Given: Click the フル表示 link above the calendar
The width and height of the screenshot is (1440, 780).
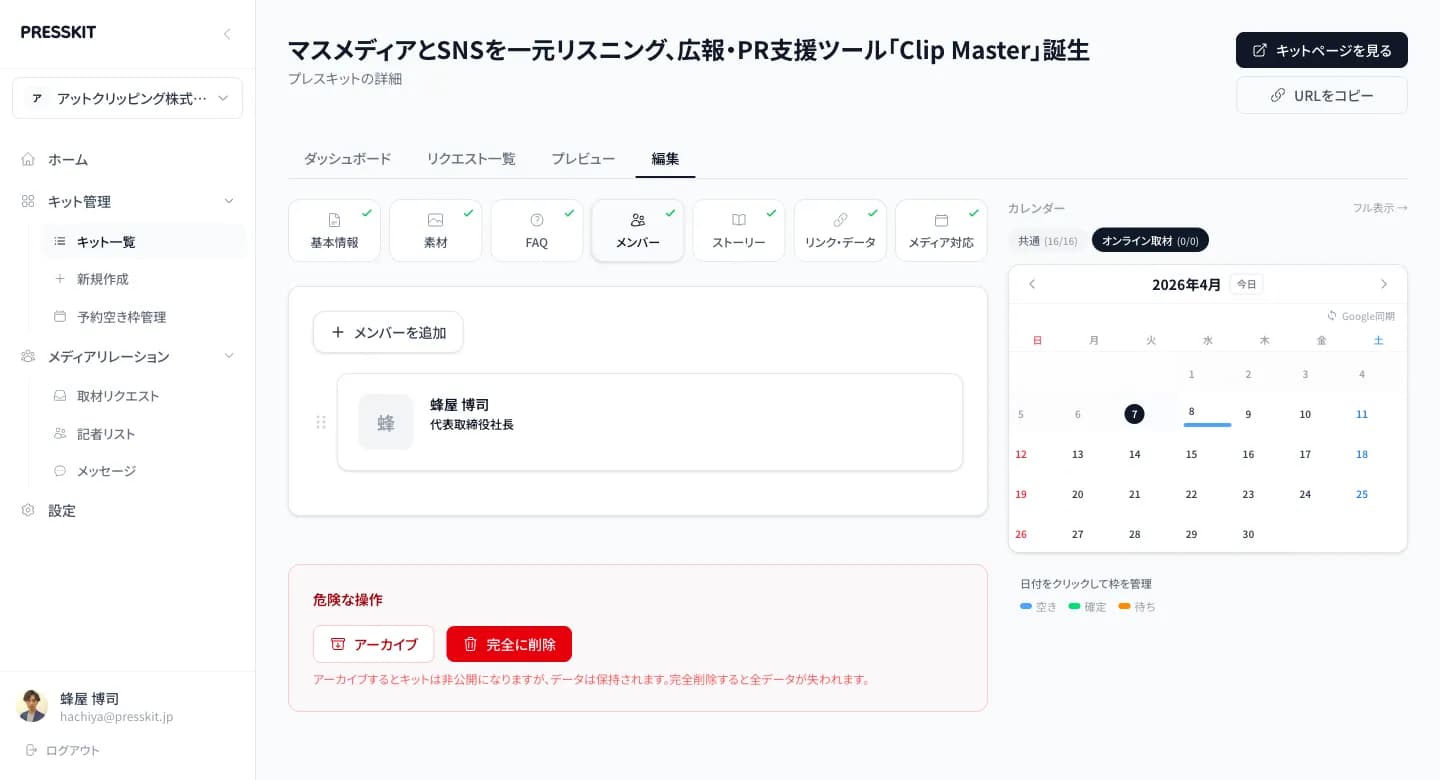Looking at the screenshot, I should click(x=1380, y=208).
